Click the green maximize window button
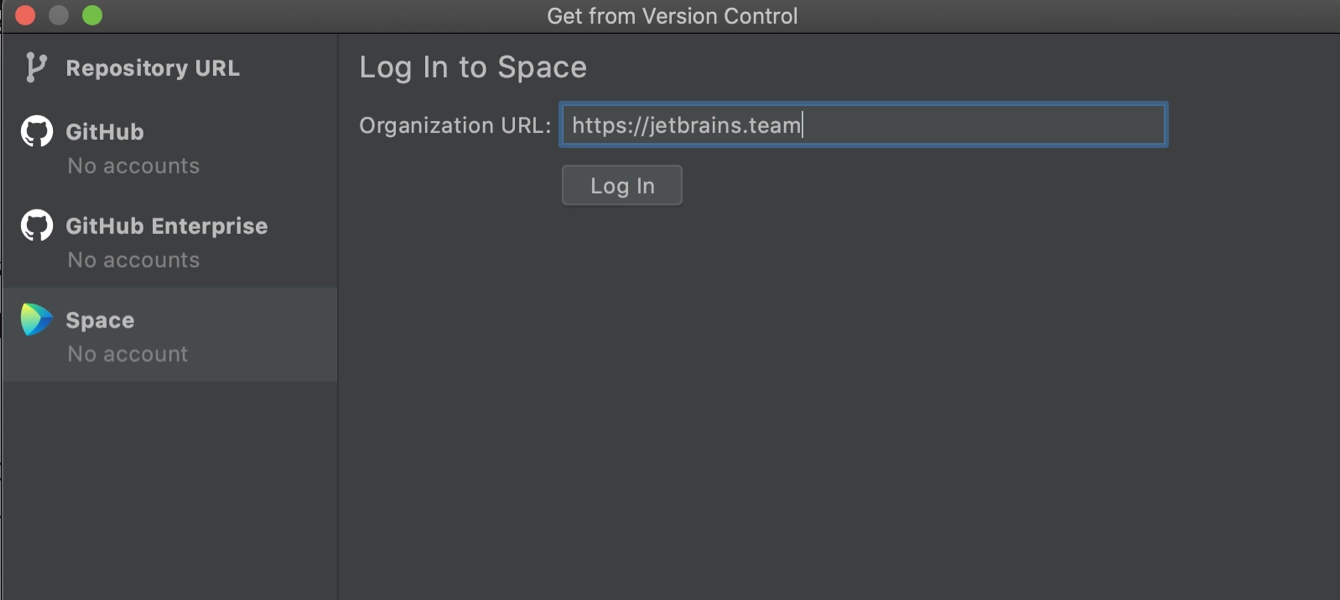The image size is (1340, 600). [92, 15]
